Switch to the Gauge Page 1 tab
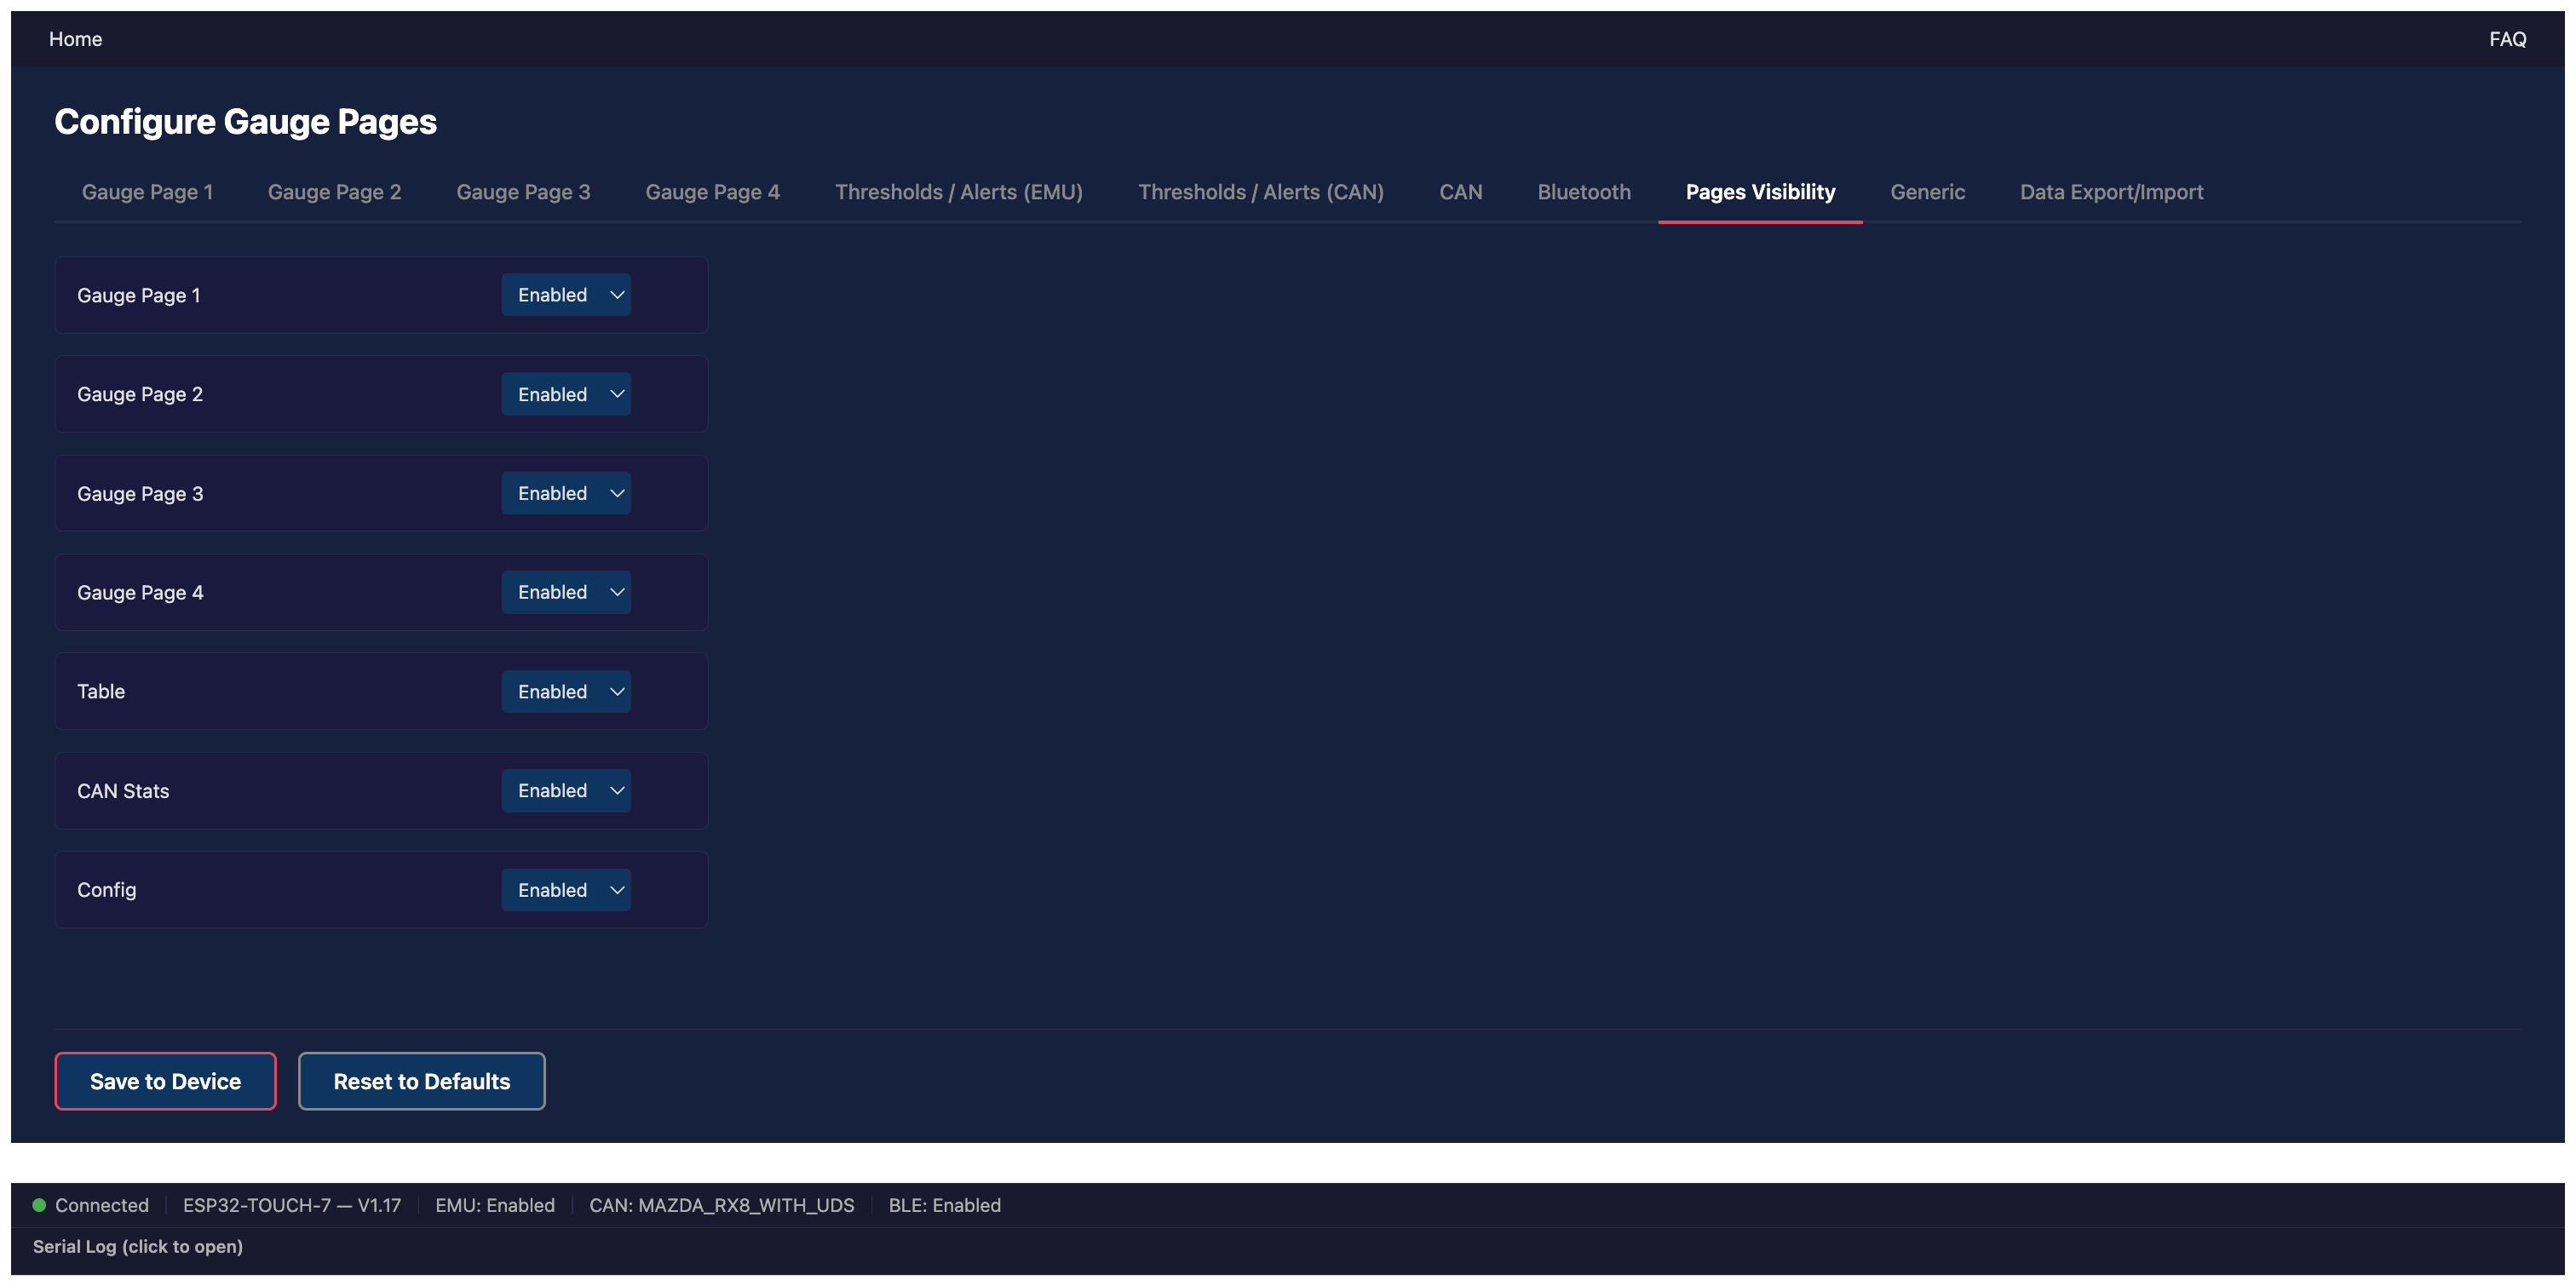2576x1286 pixels. [x=147, y=192]
